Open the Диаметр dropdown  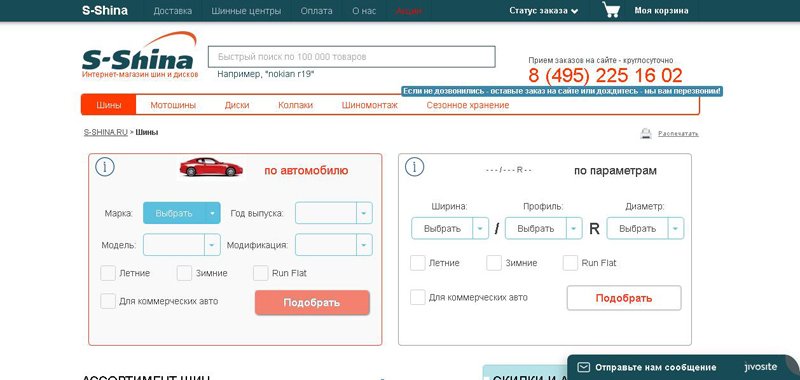(645, 229)
